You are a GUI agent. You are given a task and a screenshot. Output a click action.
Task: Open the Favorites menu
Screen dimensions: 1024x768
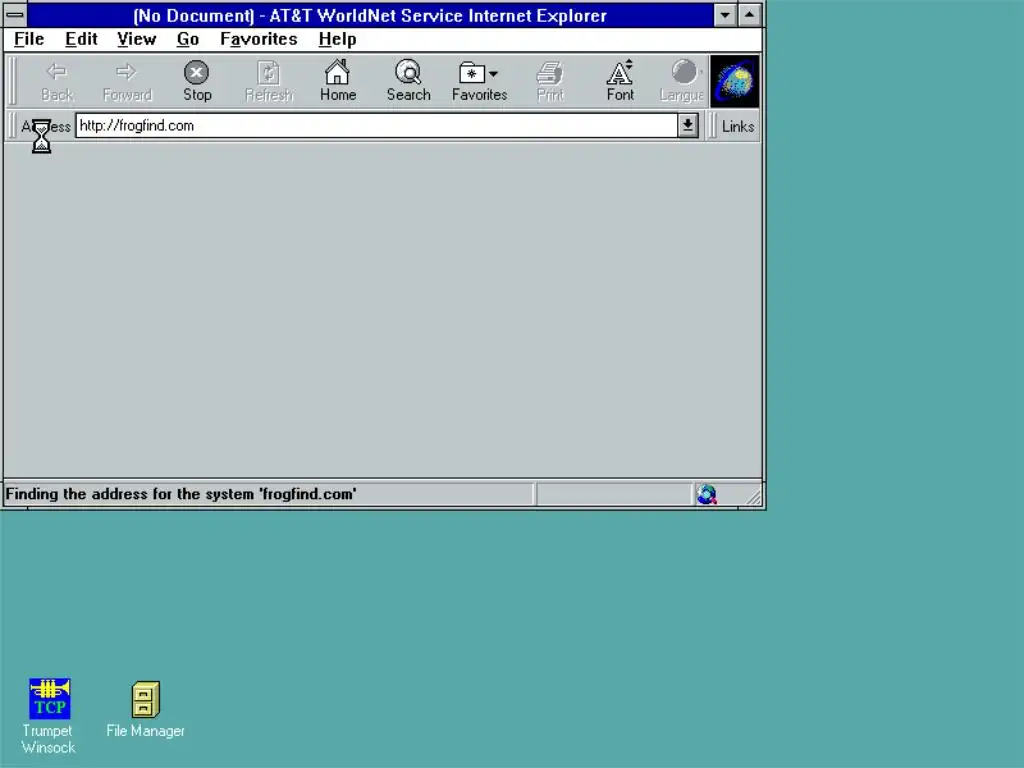[259, 39]
